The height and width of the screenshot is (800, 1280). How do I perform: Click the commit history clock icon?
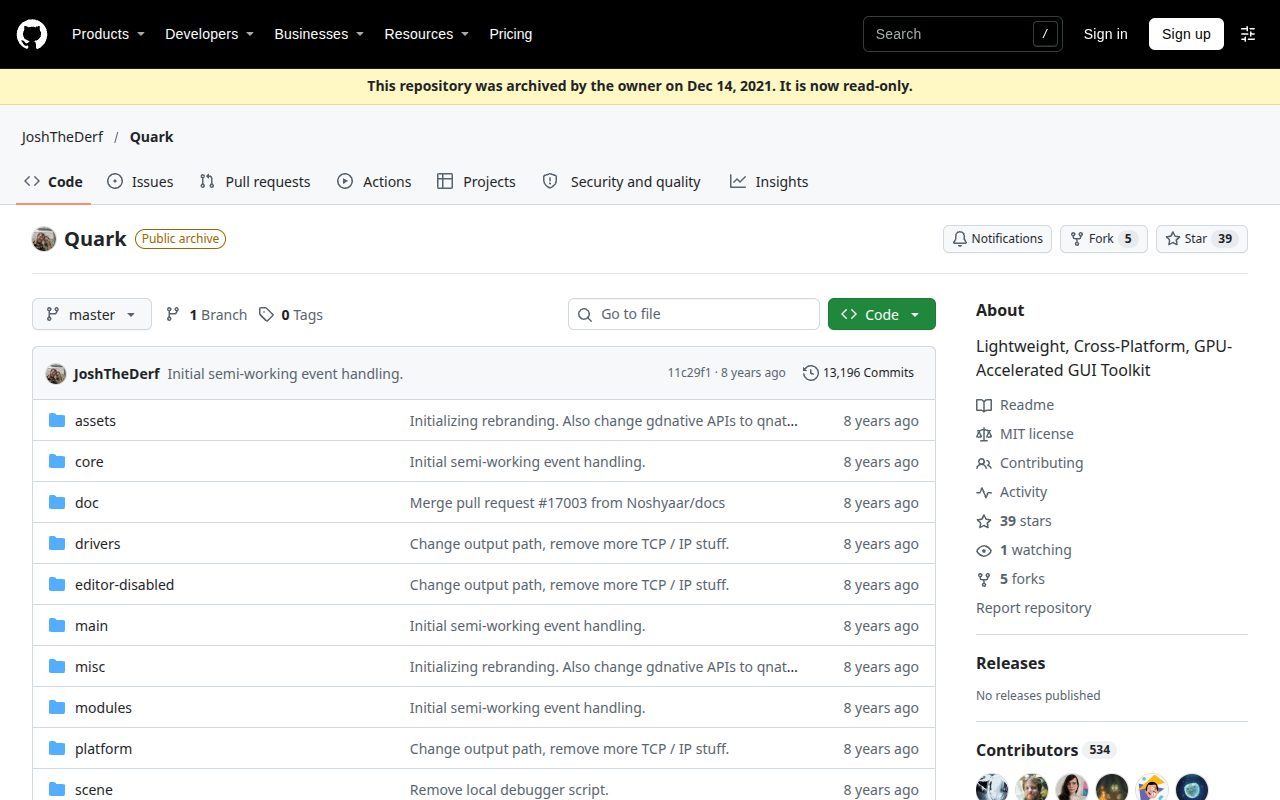810,373
